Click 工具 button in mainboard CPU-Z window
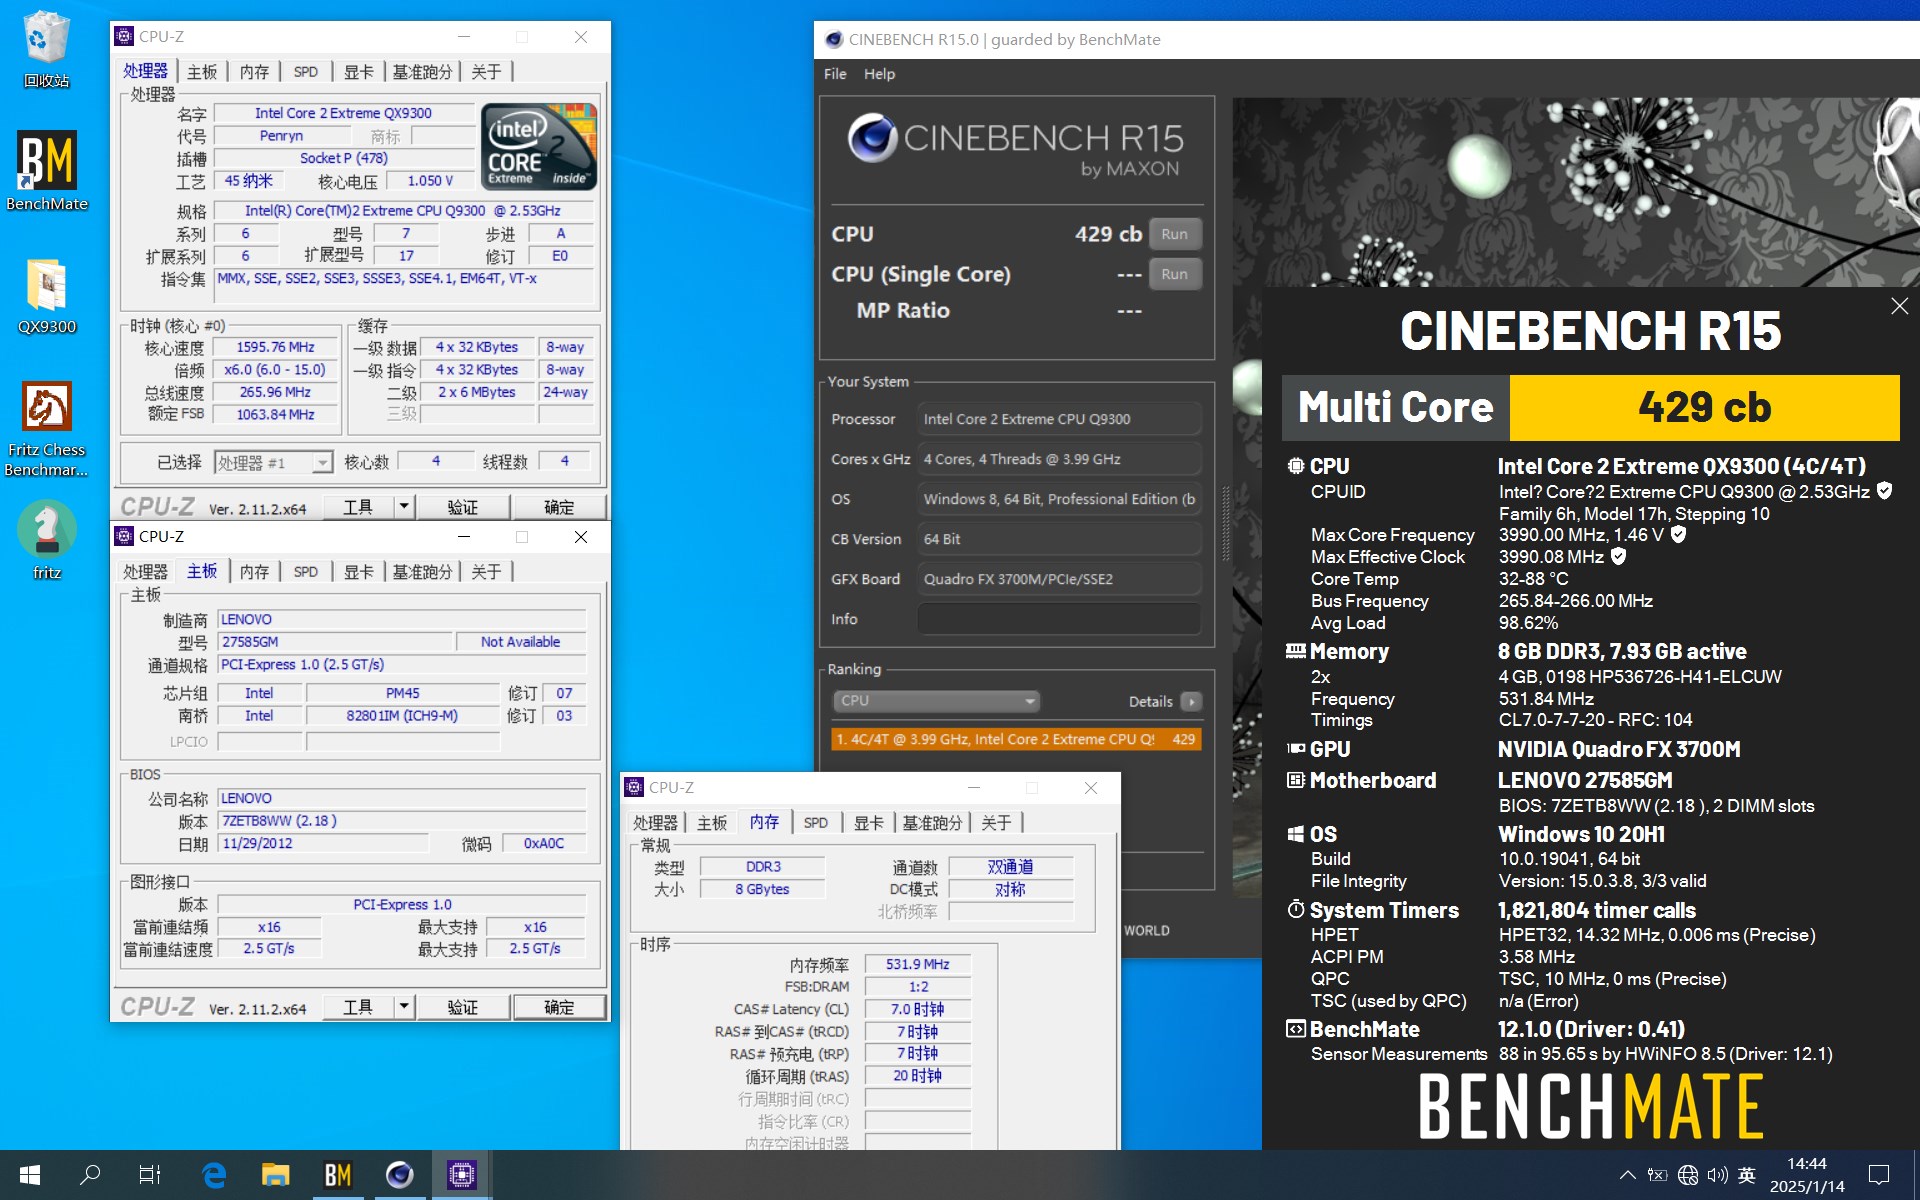 [358, 1007]
